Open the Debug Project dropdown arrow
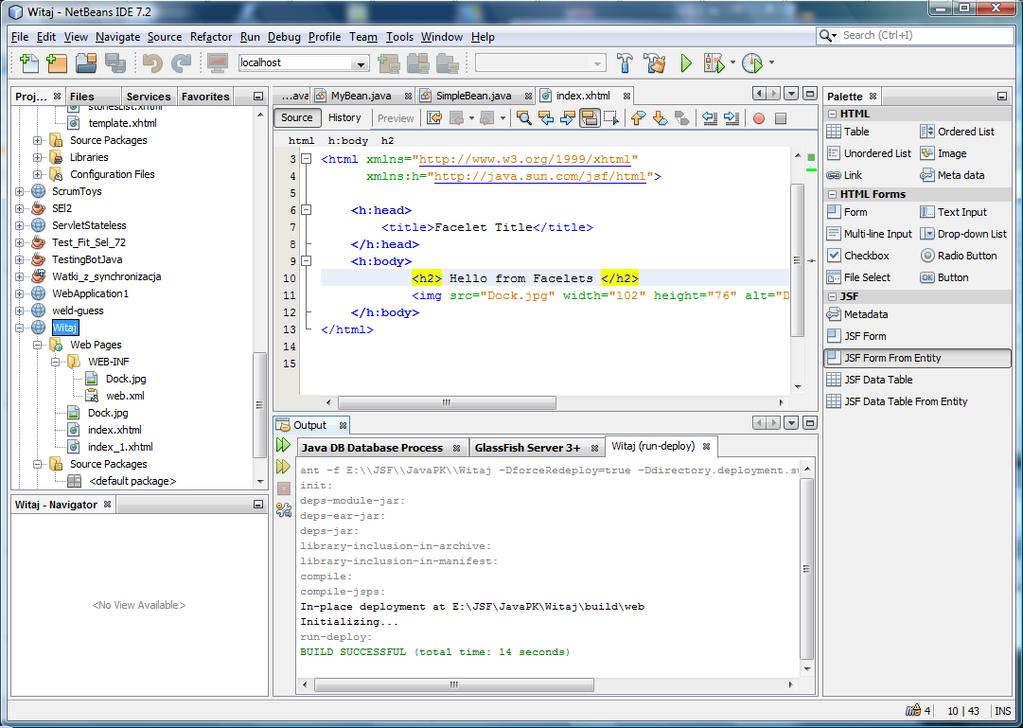Viewport: 1023px width, 728px height. click(x=732, y=63)
